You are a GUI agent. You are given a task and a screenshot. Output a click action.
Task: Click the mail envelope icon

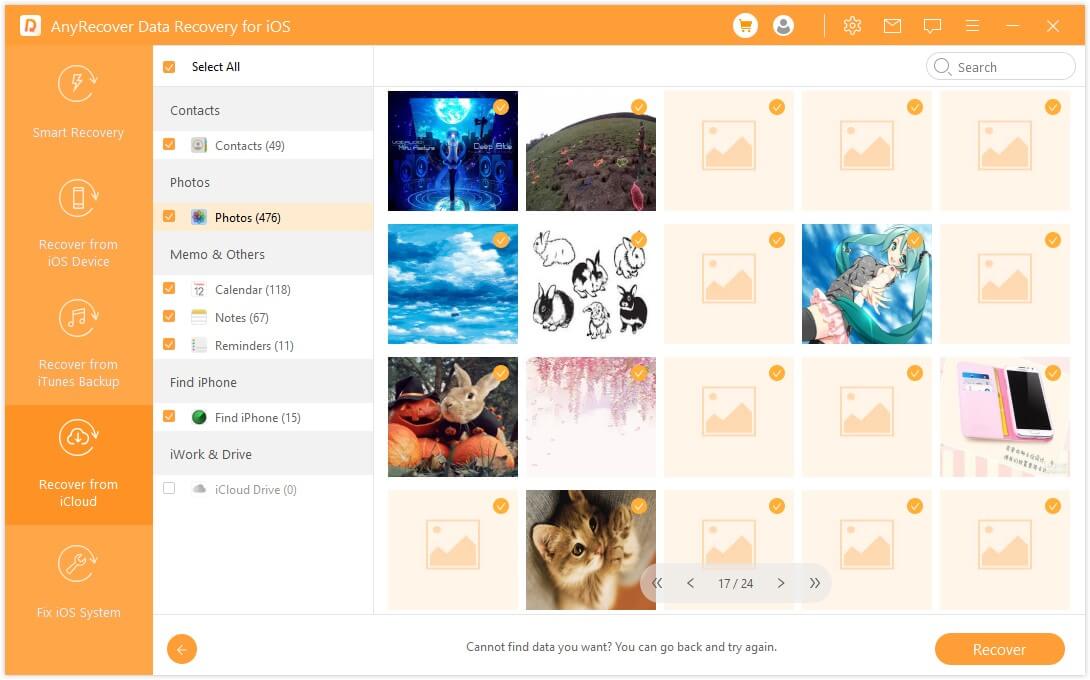click(892, 26)
